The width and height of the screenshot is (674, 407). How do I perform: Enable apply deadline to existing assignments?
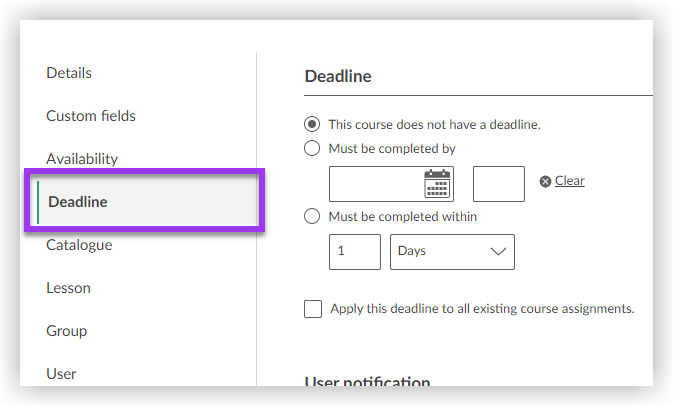click(x=313, y=309)
